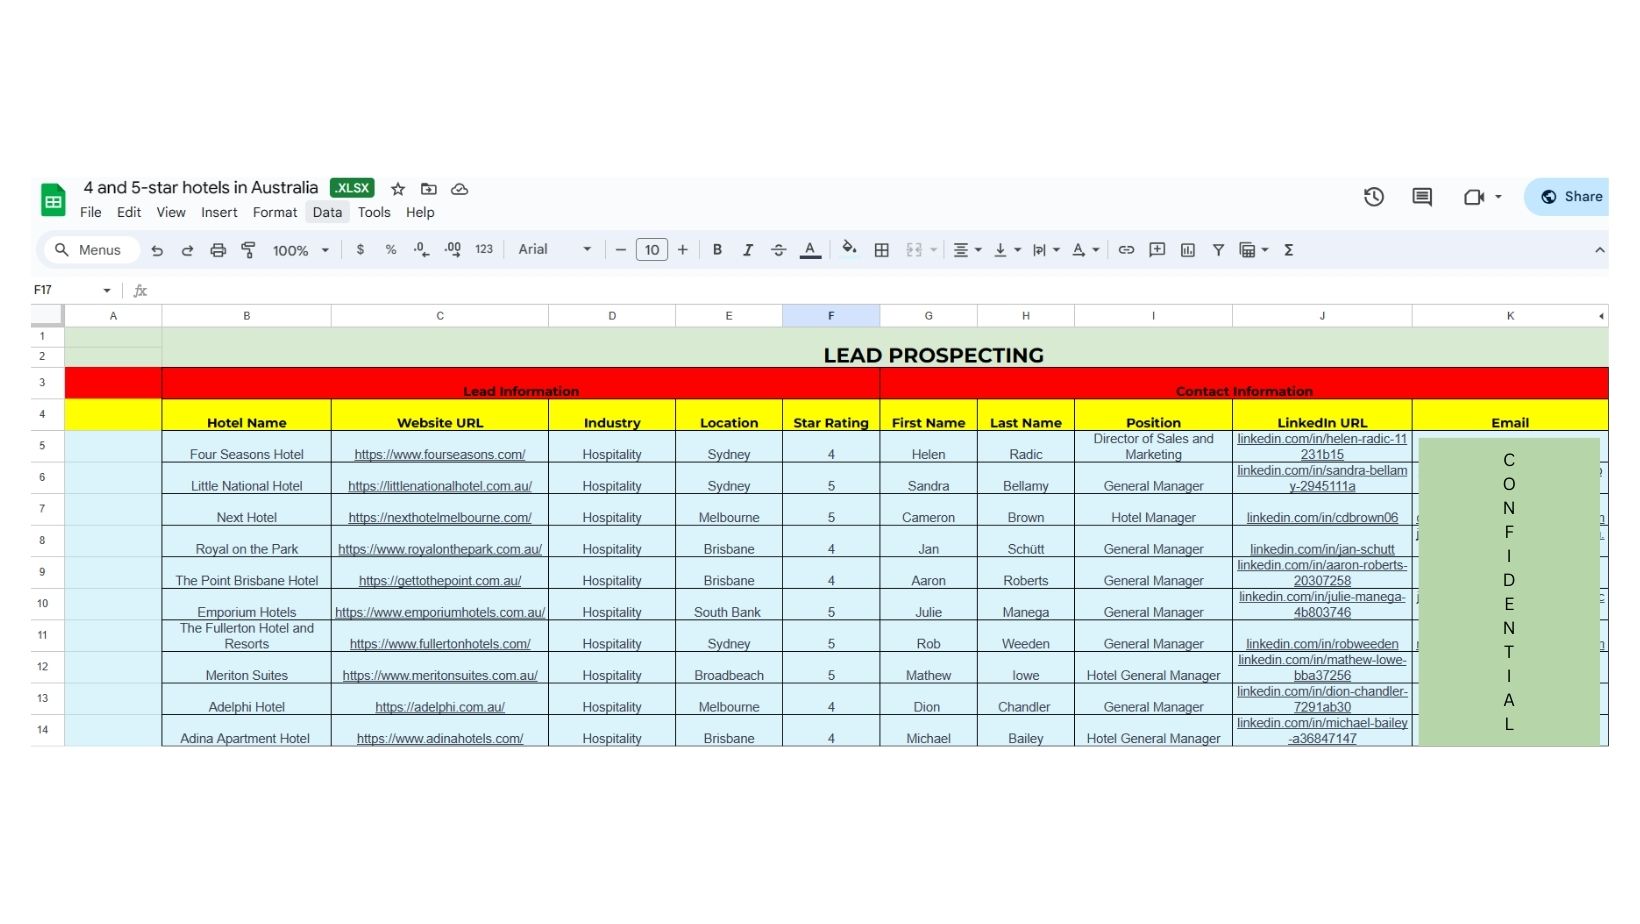Click the Meet video camera icon
Viewport: 1640px width, 924px height.
tap(1473, 197)
